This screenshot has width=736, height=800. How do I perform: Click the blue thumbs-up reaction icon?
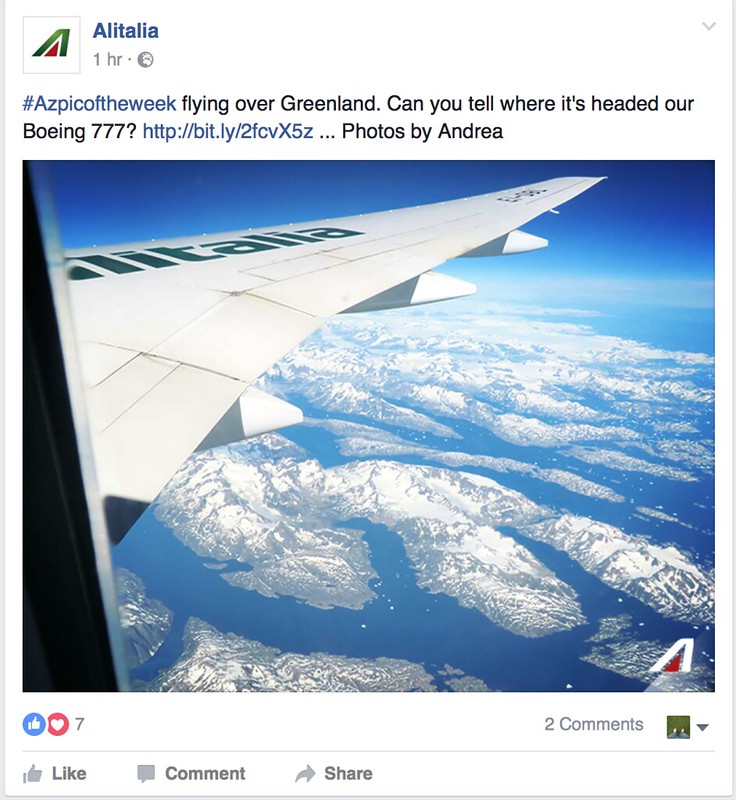tap(34, 724)
